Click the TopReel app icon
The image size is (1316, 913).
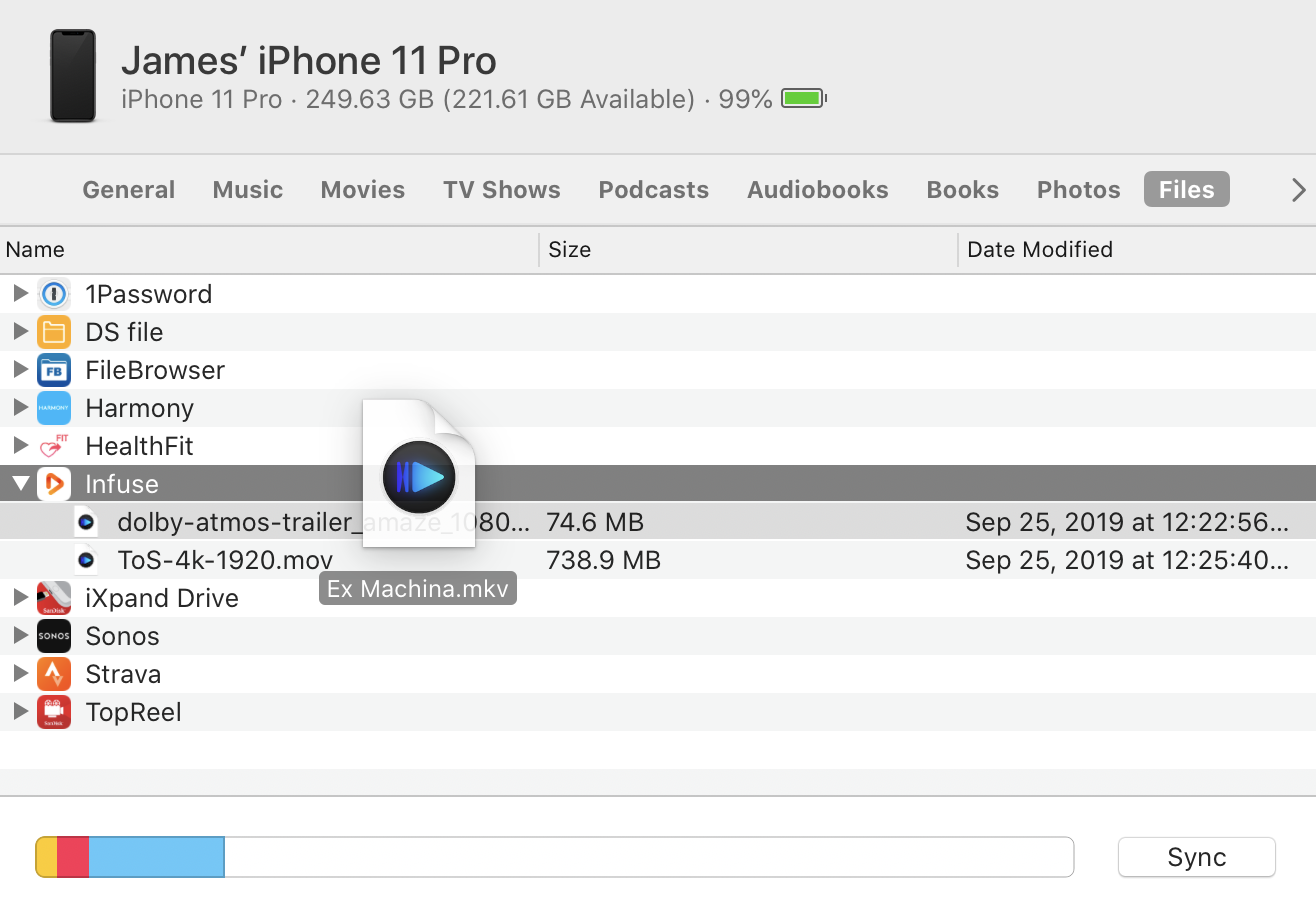(54, 712)
